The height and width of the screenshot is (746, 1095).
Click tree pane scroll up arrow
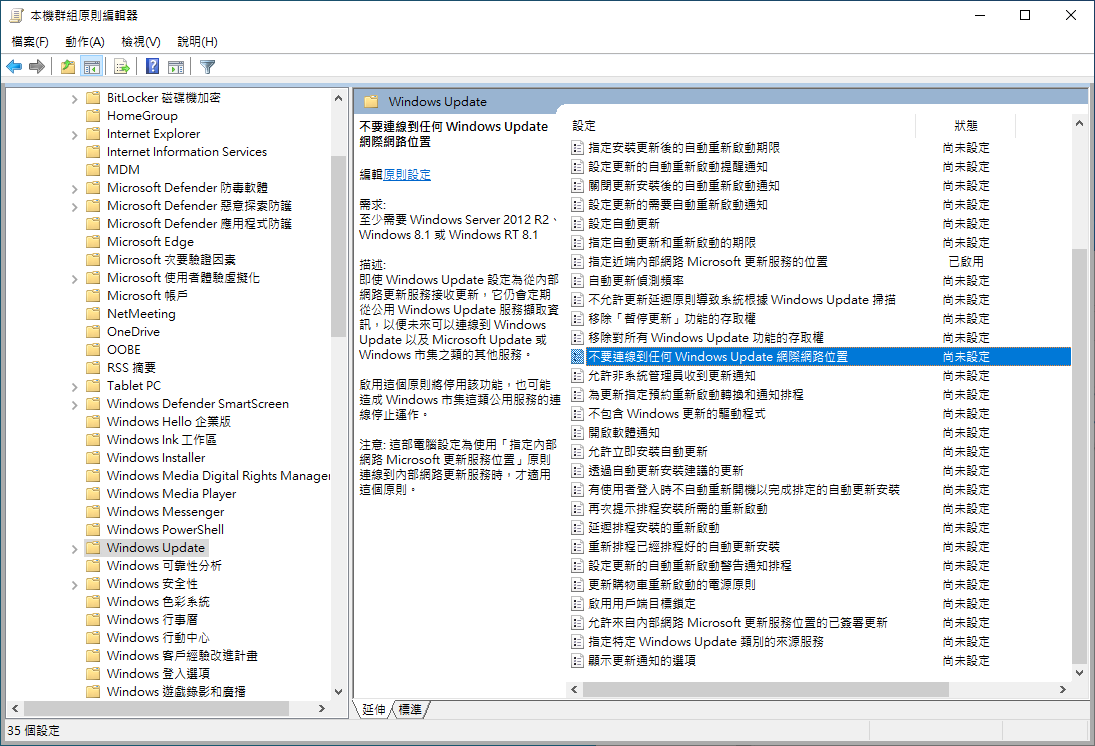tap(339, 98)
